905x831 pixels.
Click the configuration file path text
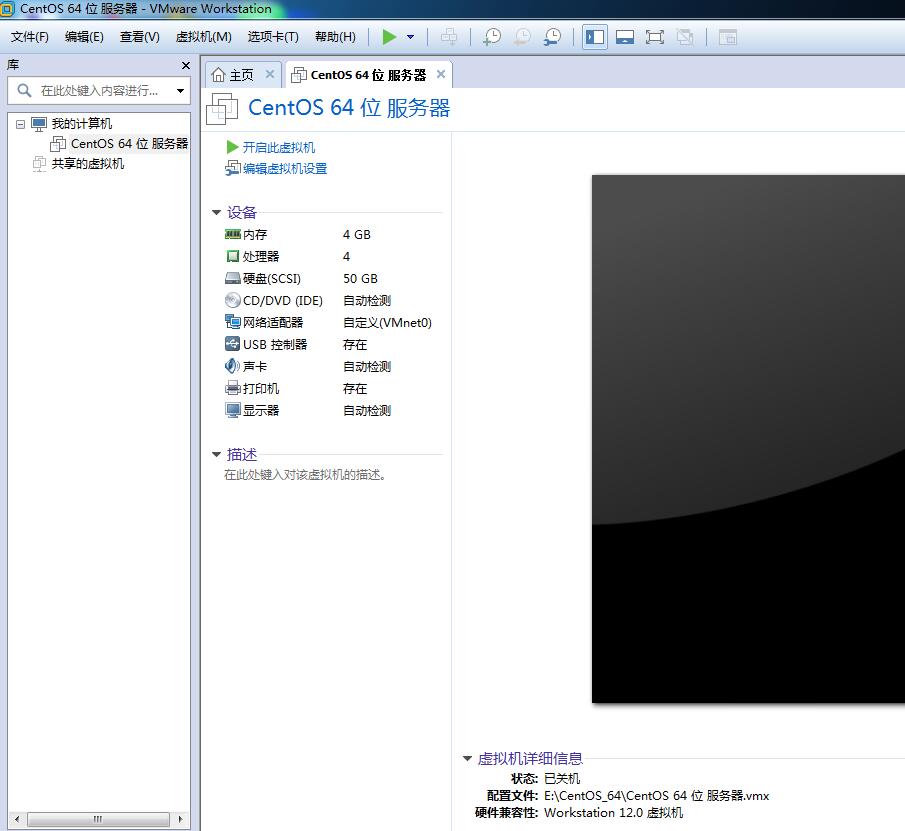[656, 796]
